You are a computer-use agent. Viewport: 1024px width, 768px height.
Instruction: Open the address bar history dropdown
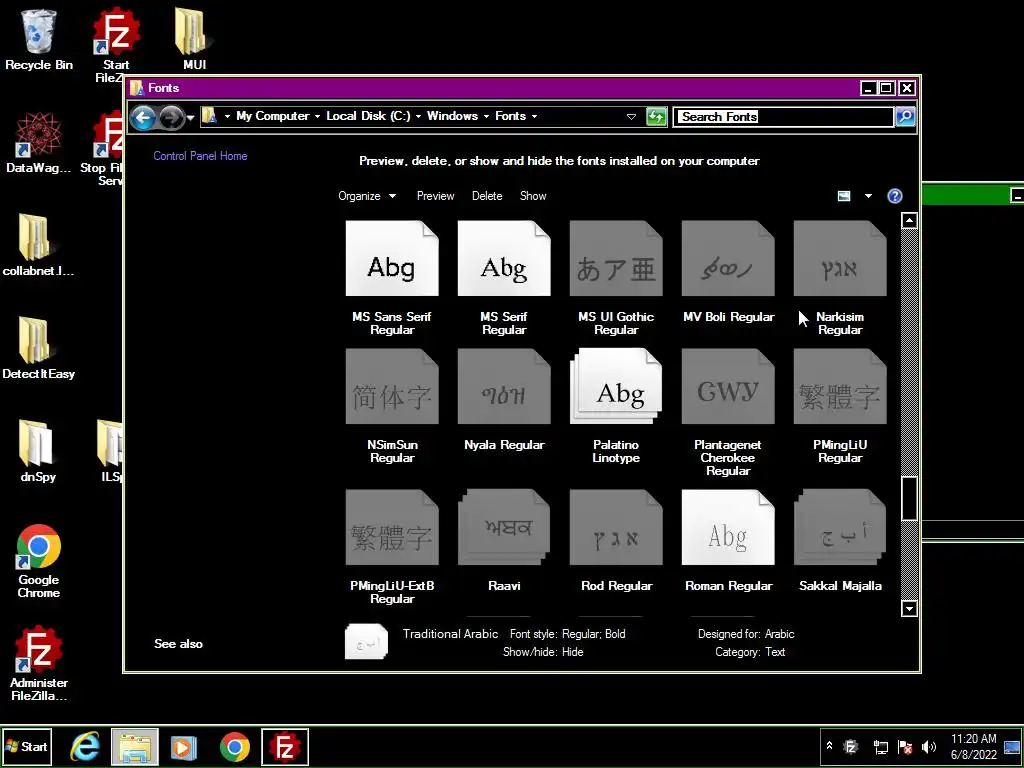(631, 117)
